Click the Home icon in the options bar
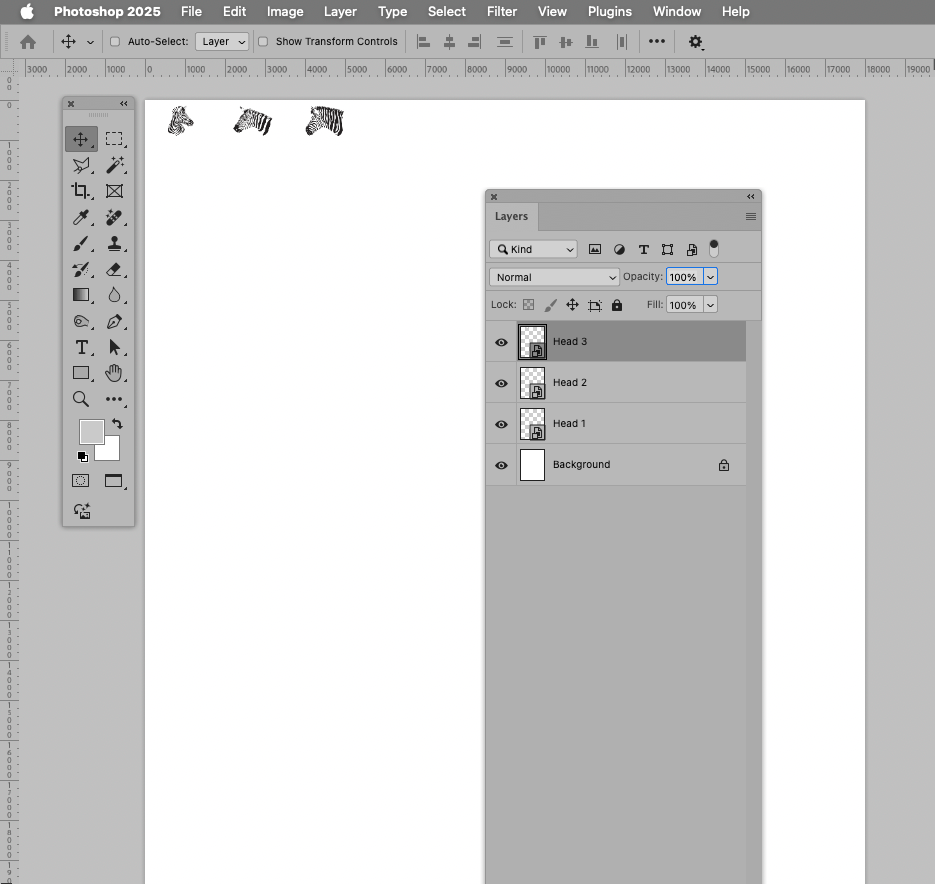The width and height of the screenshot is (935, 884). point(28,42)
